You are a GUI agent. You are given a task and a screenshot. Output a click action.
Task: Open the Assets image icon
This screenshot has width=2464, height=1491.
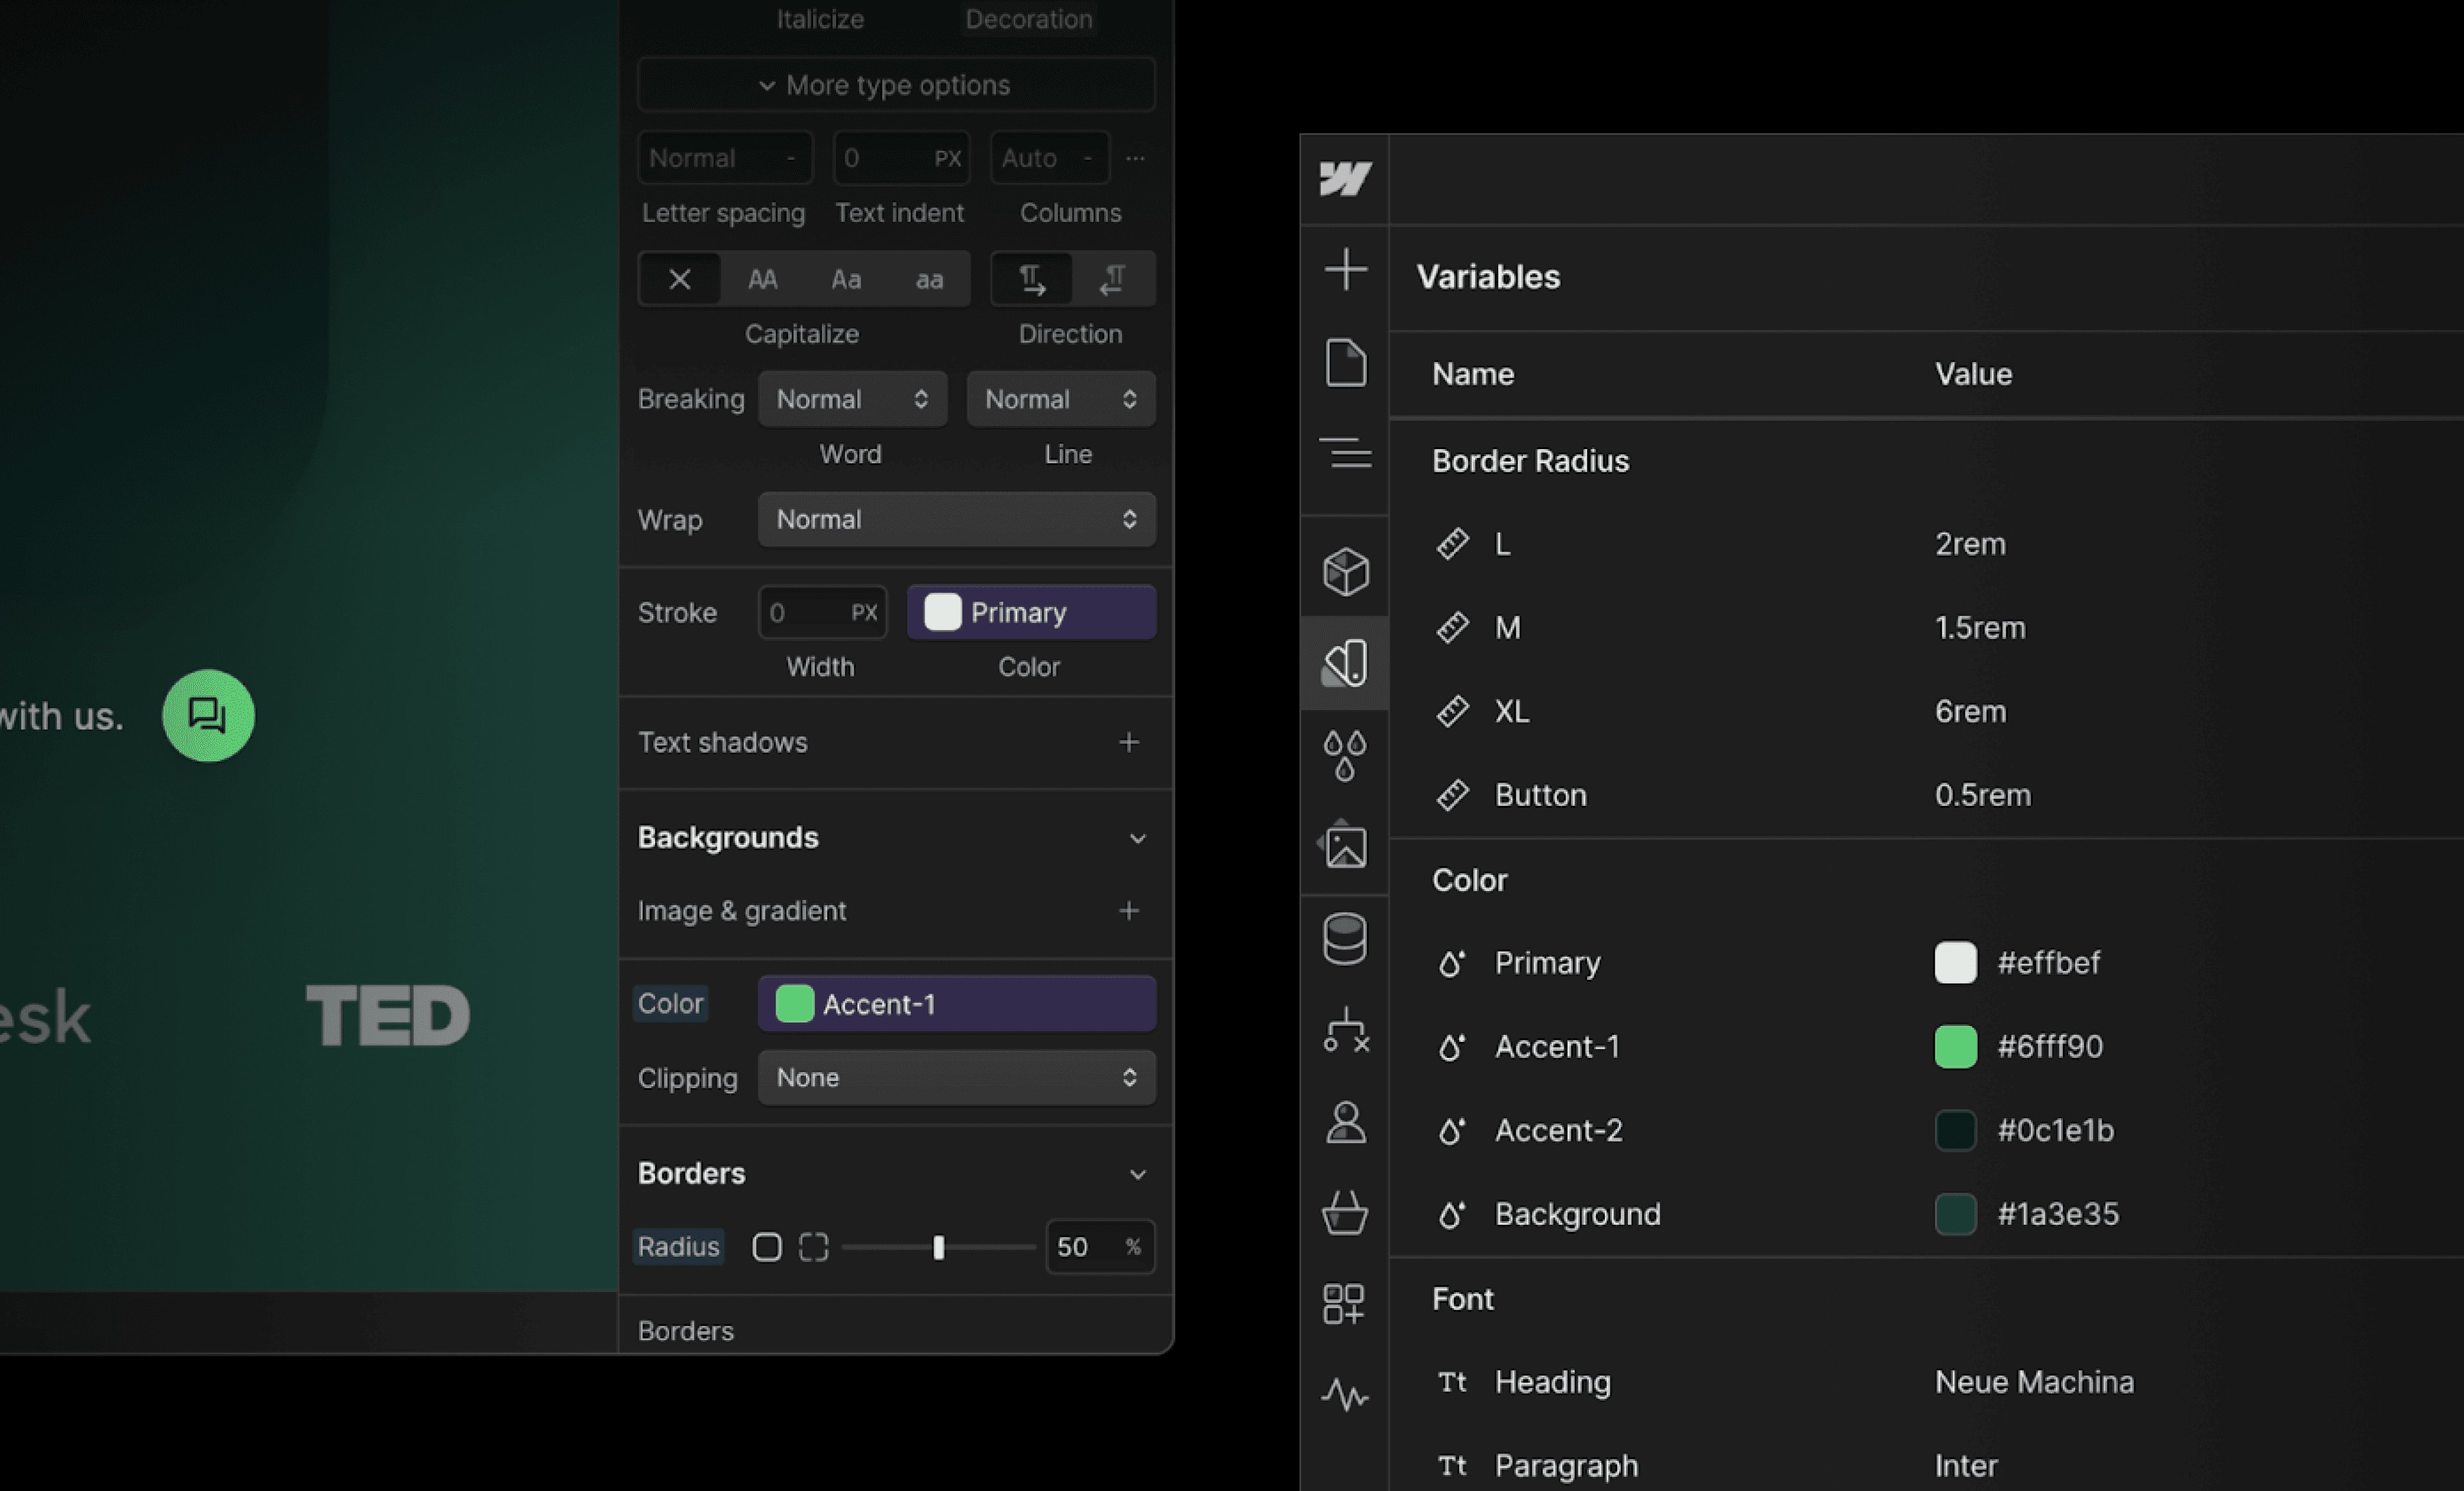pos(1345,846)
